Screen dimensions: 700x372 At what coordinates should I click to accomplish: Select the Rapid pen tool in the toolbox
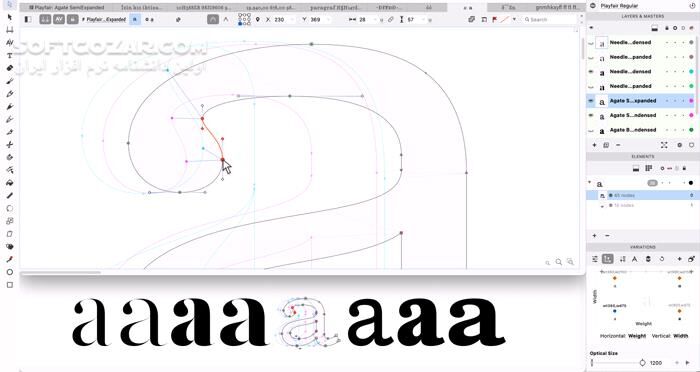[x=10, y=119]
